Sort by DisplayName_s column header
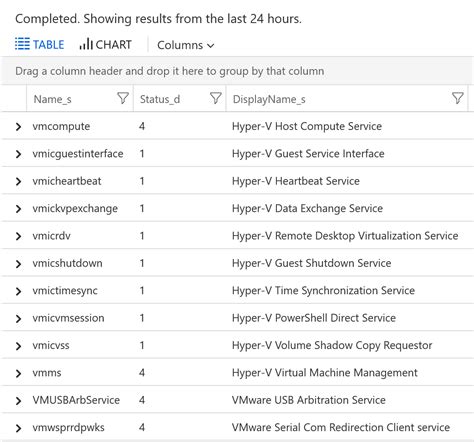The width and height of the screenshot is (474, 442). coord(269,99)
